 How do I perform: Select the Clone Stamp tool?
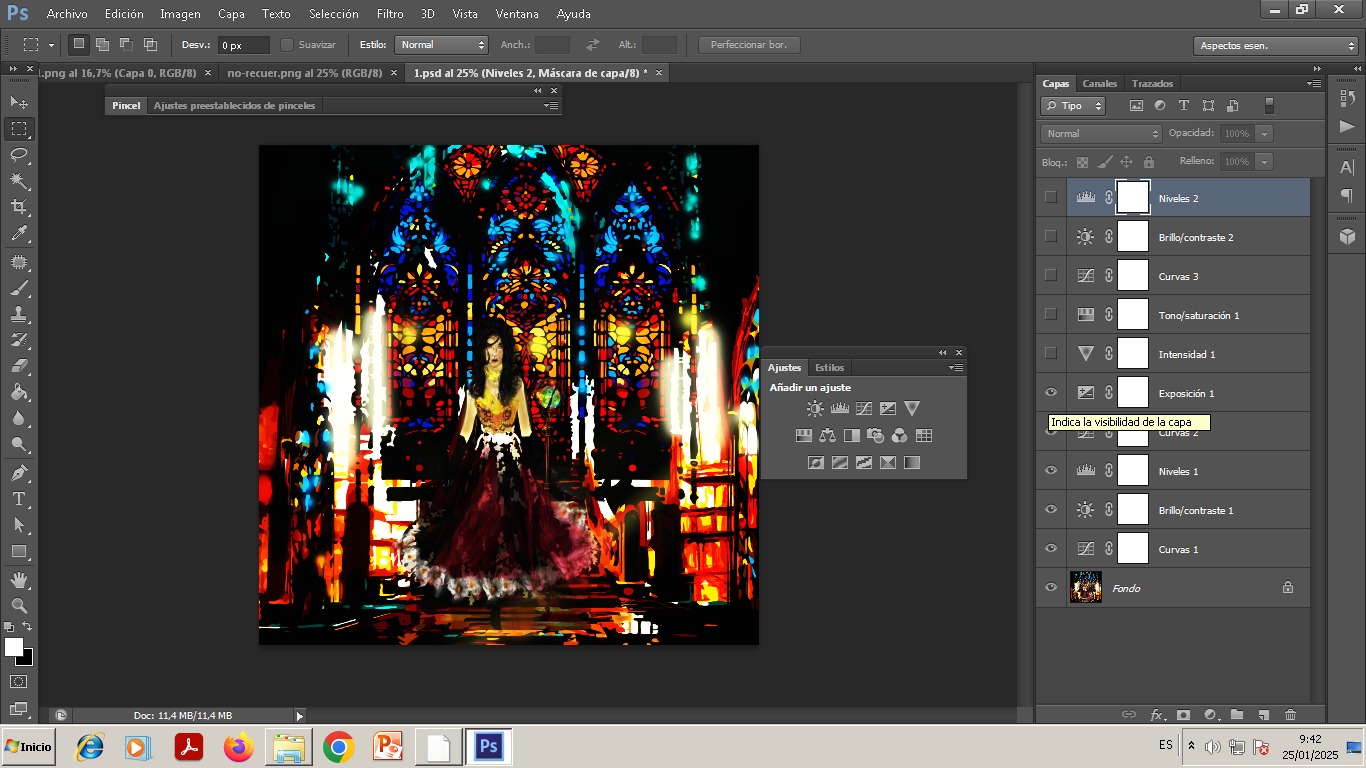coord(19,314)
